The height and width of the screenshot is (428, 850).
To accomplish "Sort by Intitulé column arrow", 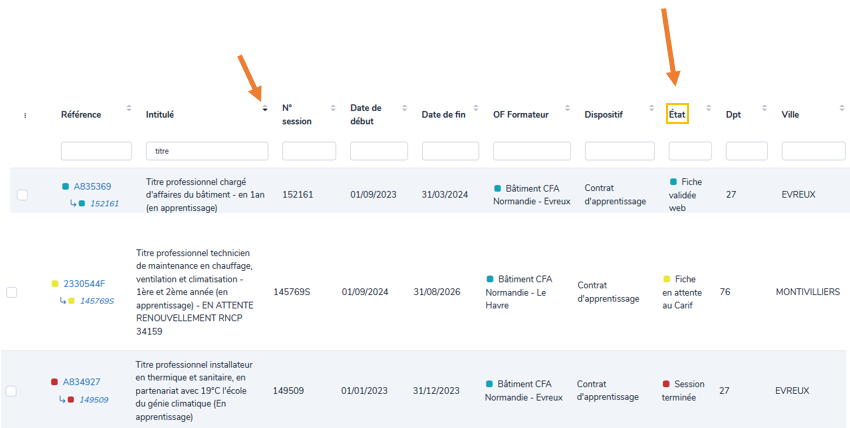I will pyautogui.click(x=265, y=108).
